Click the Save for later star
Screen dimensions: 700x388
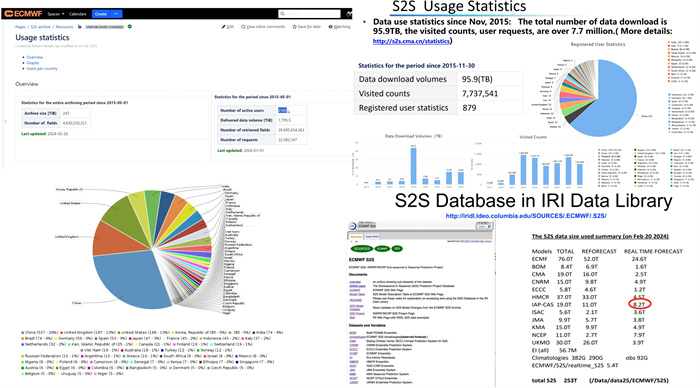[294, 27]
